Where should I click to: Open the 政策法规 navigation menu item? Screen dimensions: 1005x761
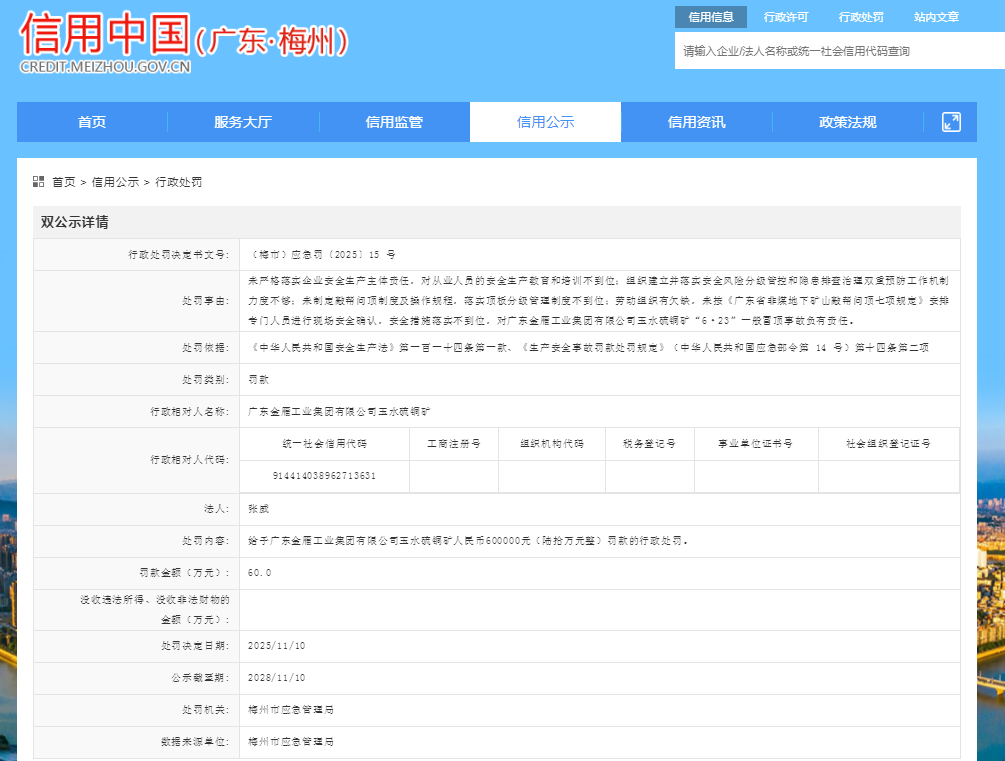click(x=848, y=122)
